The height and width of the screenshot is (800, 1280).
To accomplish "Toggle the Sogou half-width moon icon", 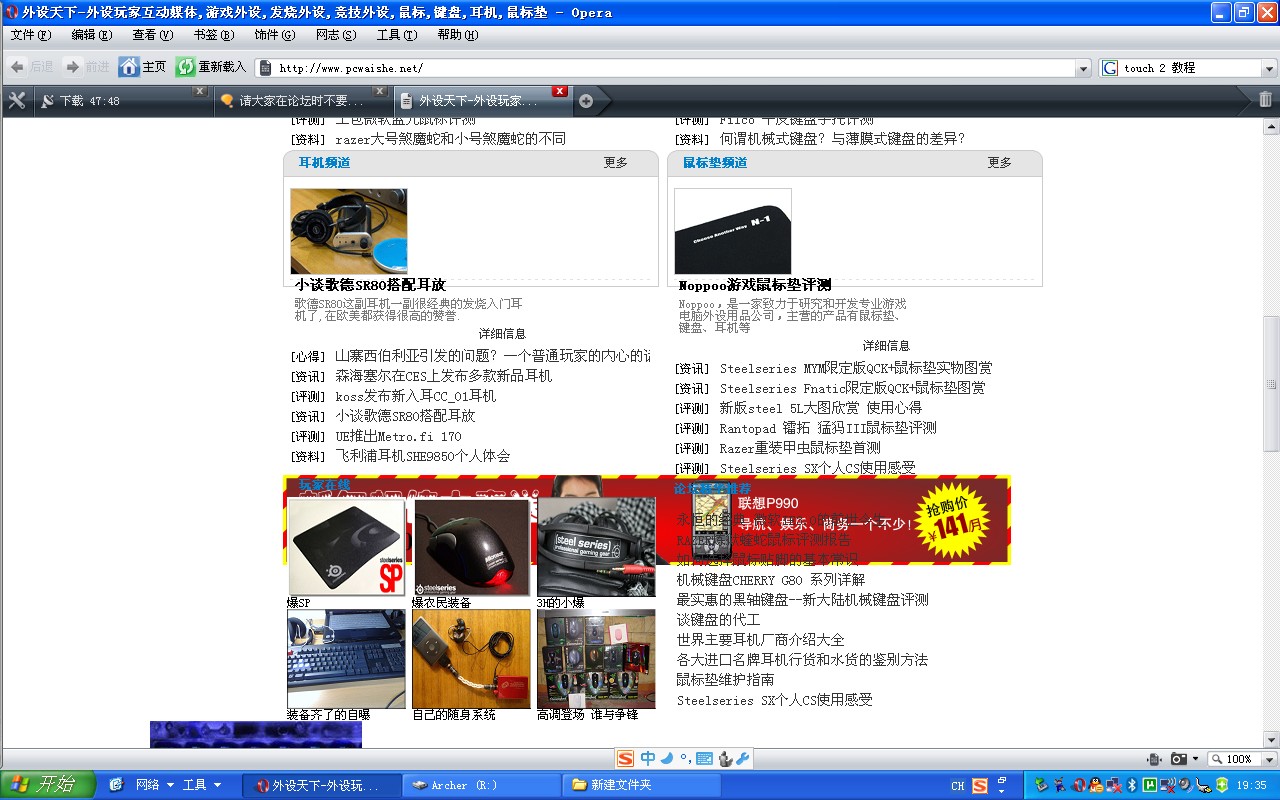I will 666,759.
